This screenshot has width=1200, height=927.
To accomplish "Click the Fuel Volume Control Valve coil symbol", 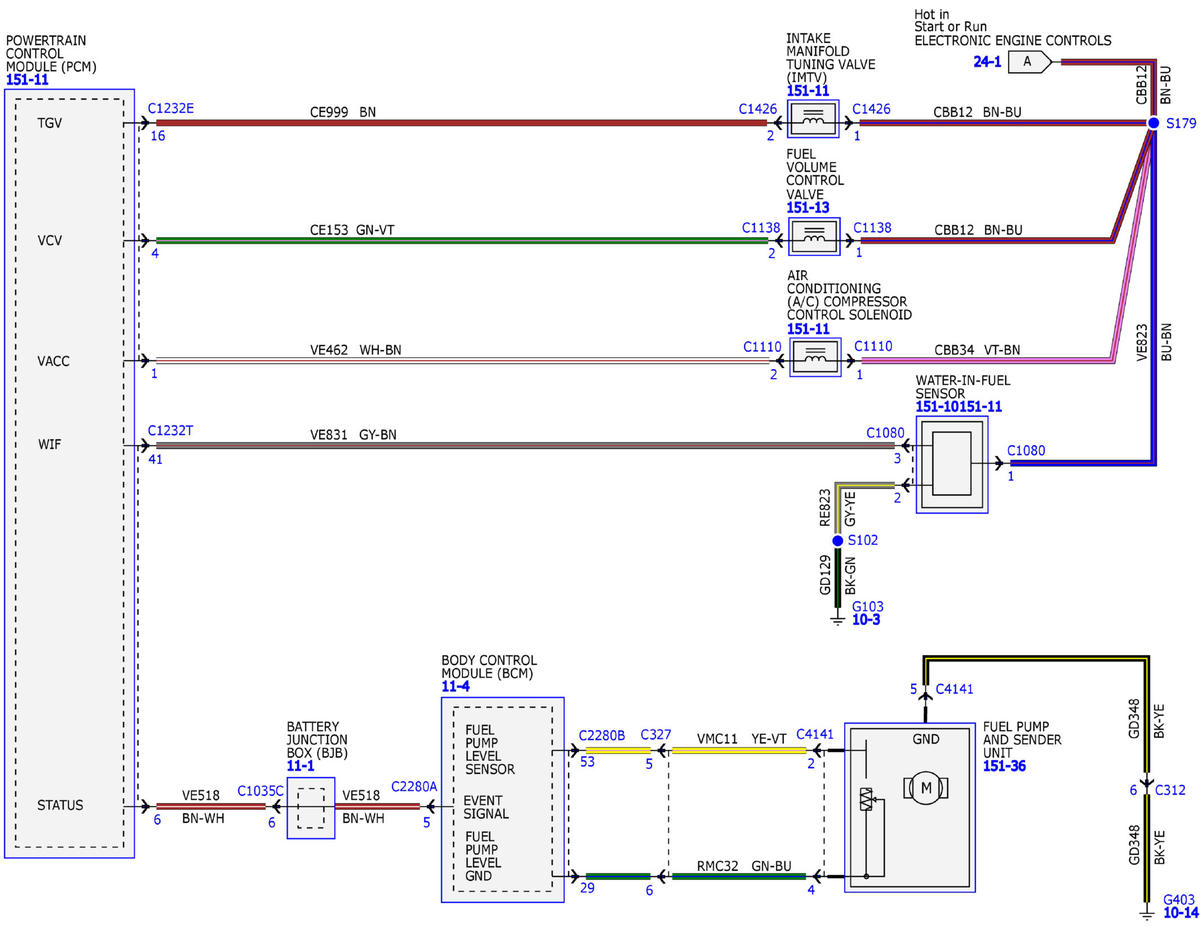I will click(815, 239).
